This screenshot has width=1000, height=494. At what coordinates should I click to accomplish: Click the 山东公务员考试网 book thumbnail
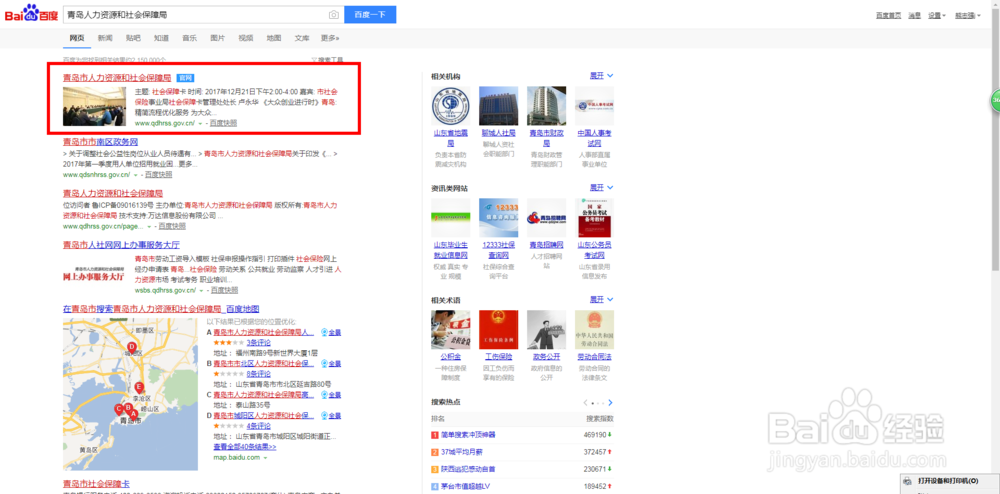pyautogui.click(x=594, y=218)
